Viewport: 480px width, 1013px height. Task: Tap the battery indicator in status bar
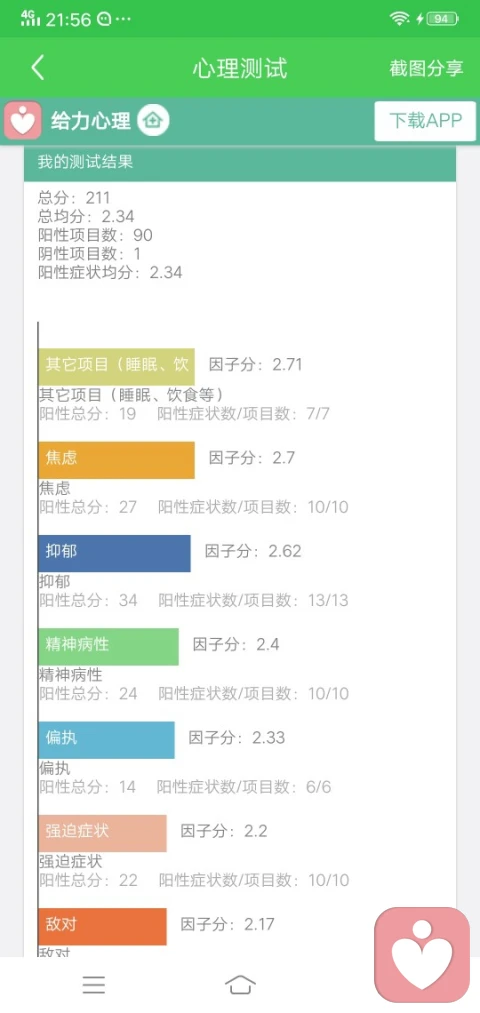pyautogui.click(x=442, y=19)
